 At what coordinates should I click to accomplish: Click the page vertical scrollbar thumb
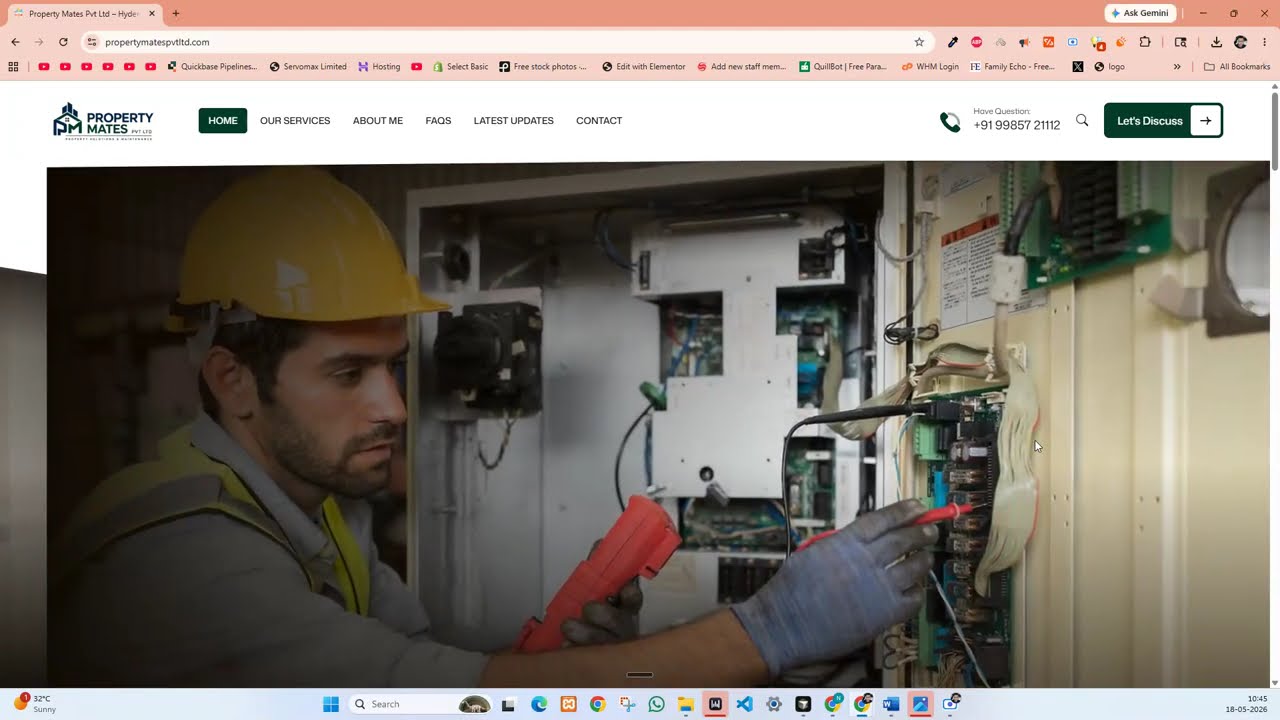[x=1275, y=130]
